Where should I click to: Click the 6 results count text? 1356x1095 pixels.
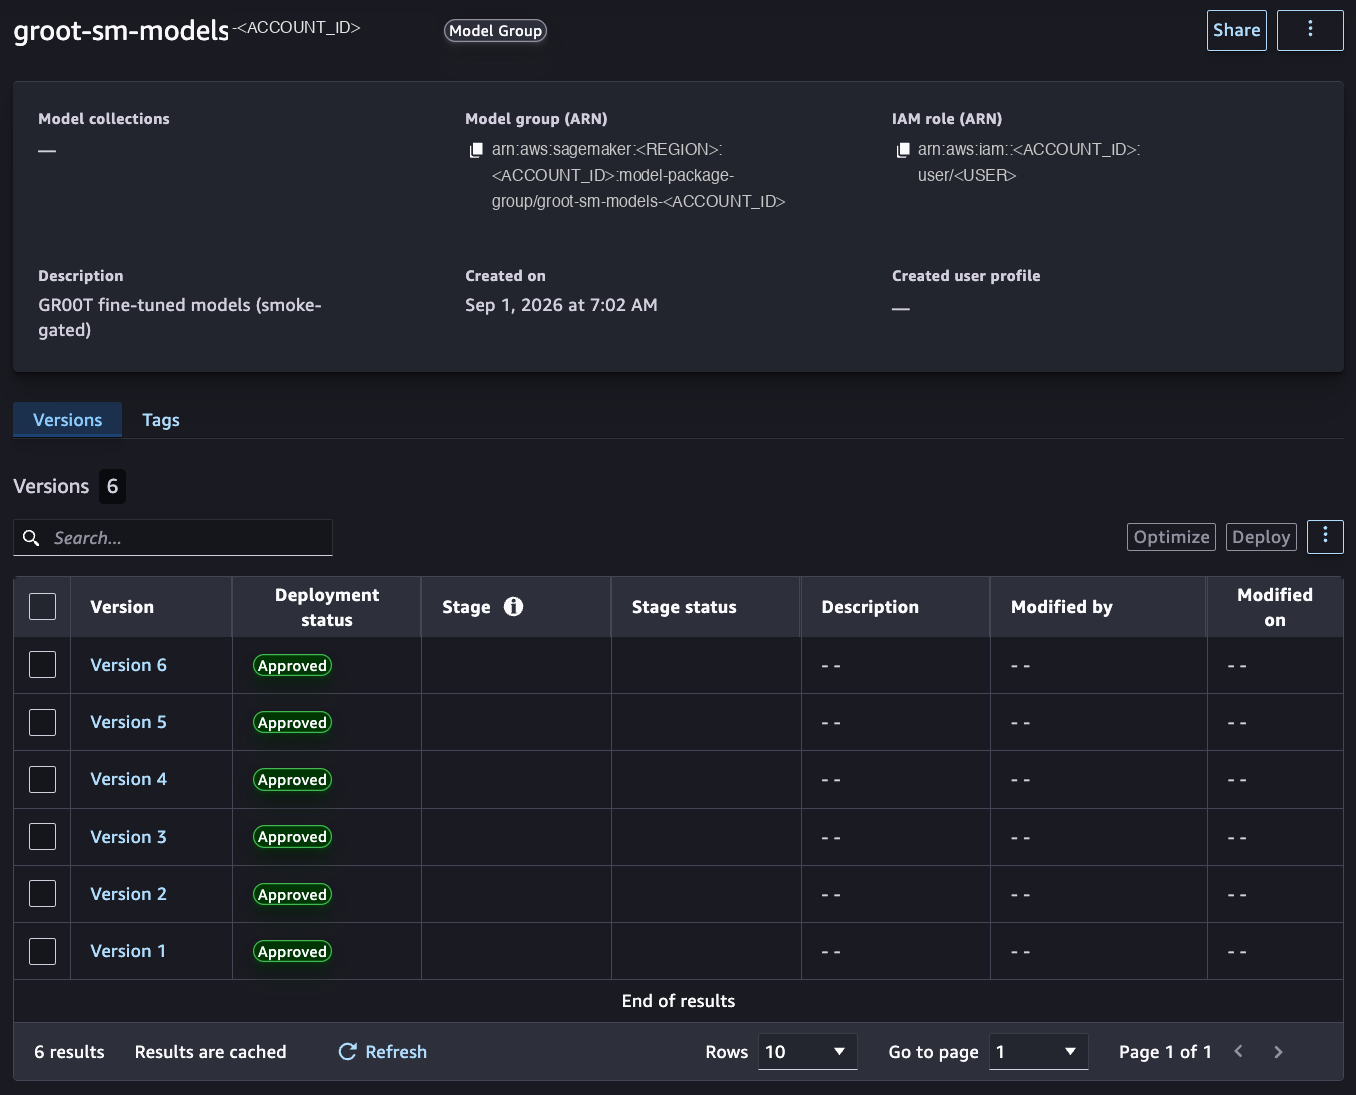(69, 1052)
